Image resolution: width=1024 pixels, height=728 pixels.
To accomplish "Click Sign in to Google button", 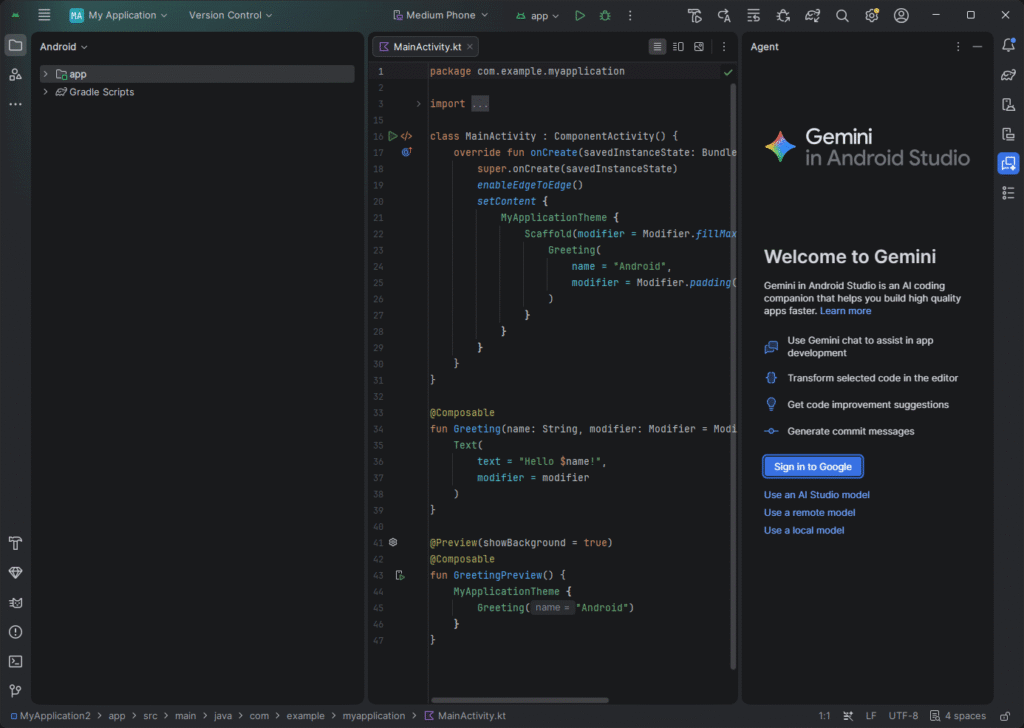I will click(812, 467).
